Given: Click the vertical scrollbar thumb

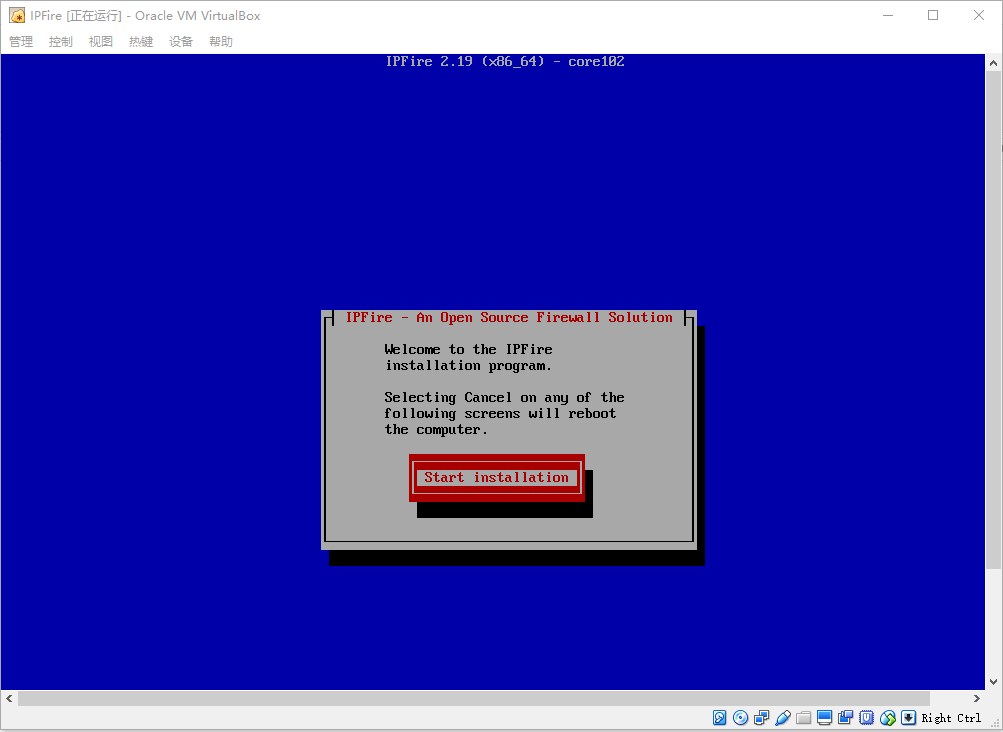Looking at the screenshot, I should (993, 320).
